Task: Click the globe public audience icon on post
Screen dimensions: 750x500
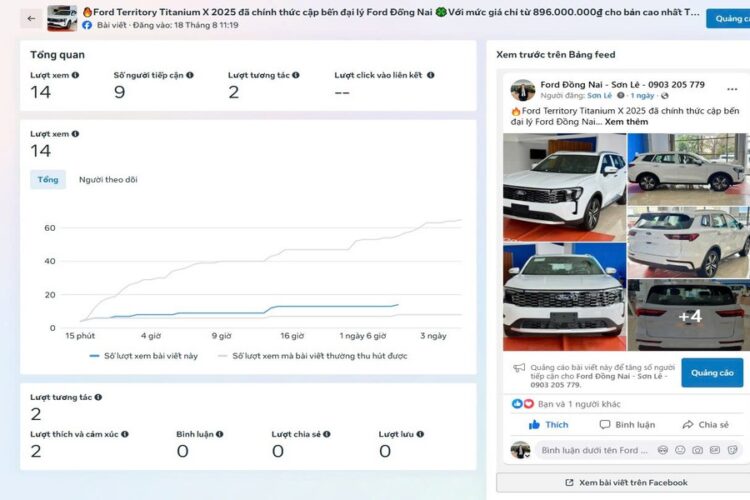Action: 664,96
